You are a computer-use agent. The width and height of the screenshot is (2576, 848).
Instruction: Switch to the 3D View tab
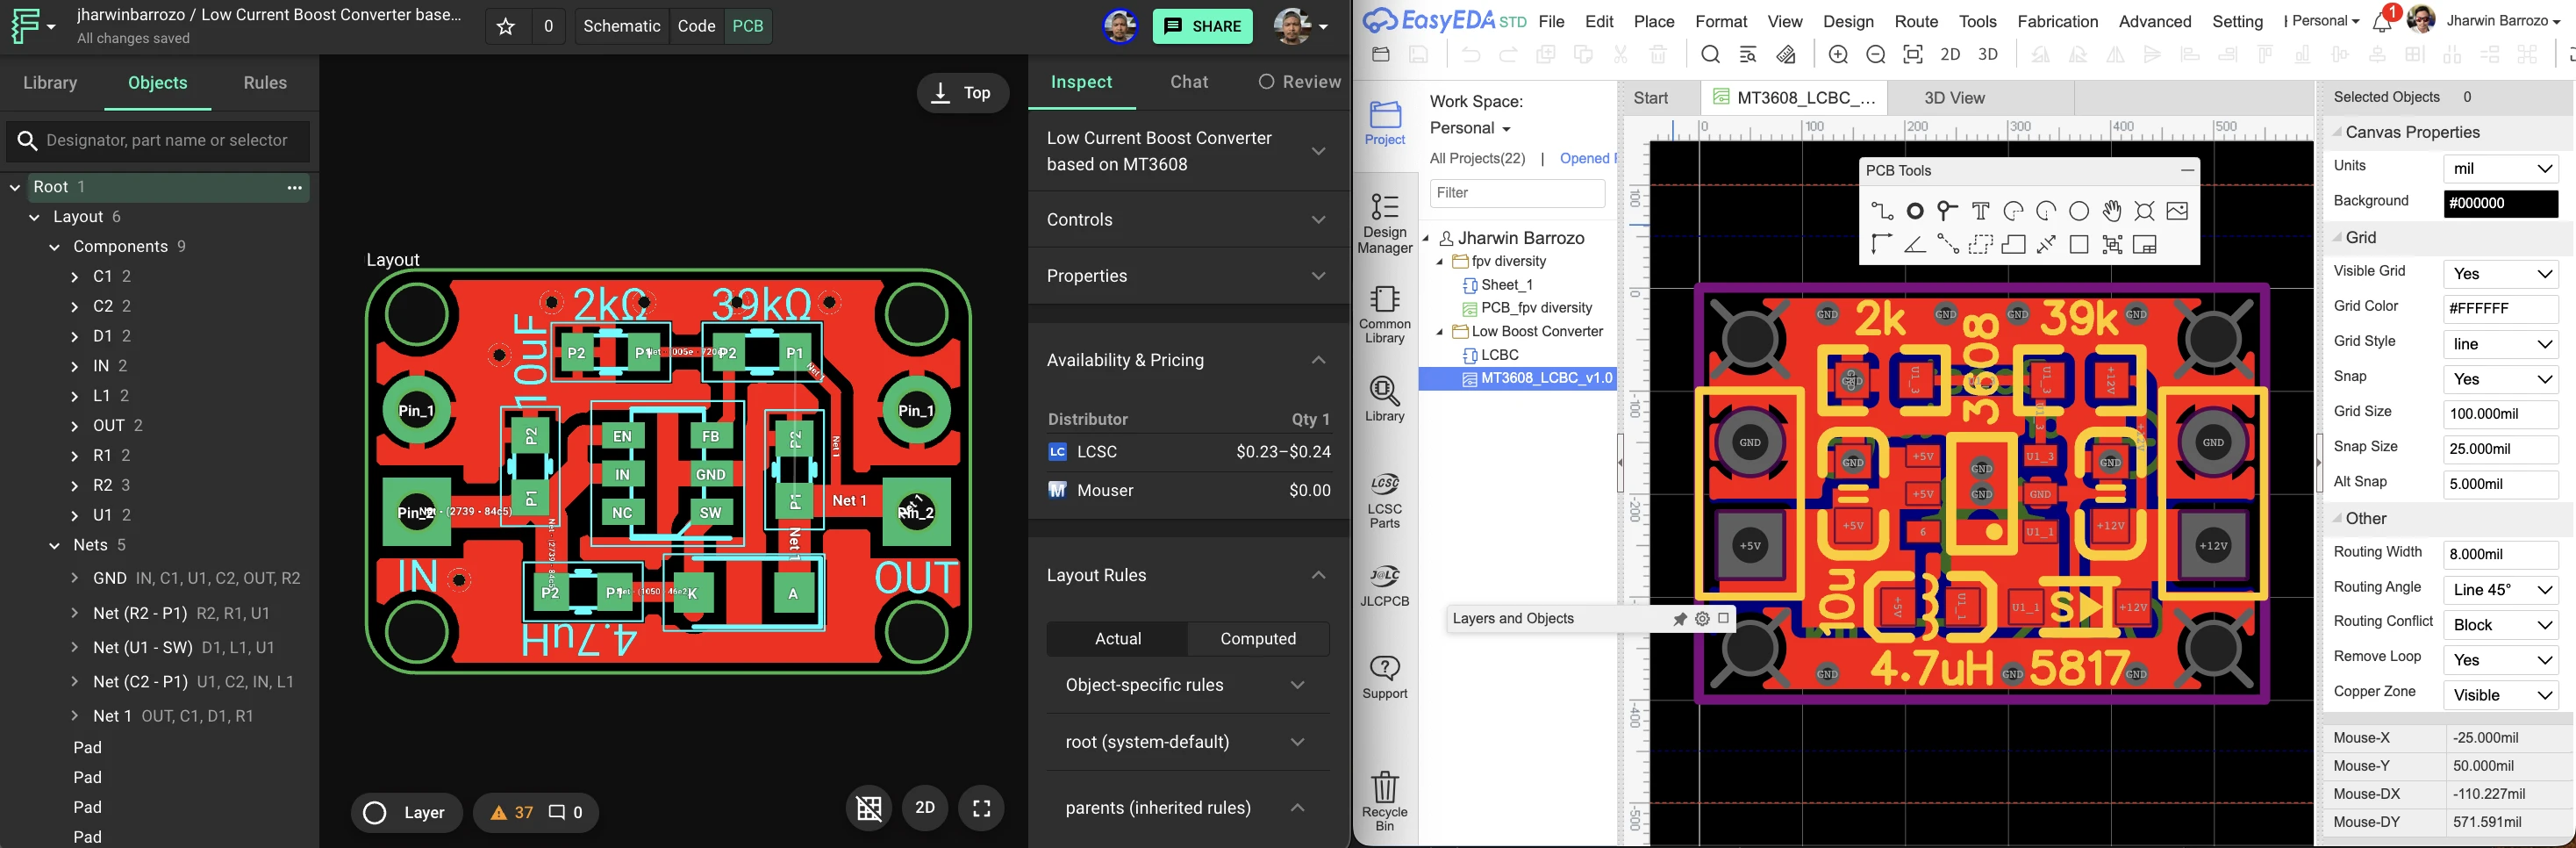pyautogui.click(x=1952, y=98)
